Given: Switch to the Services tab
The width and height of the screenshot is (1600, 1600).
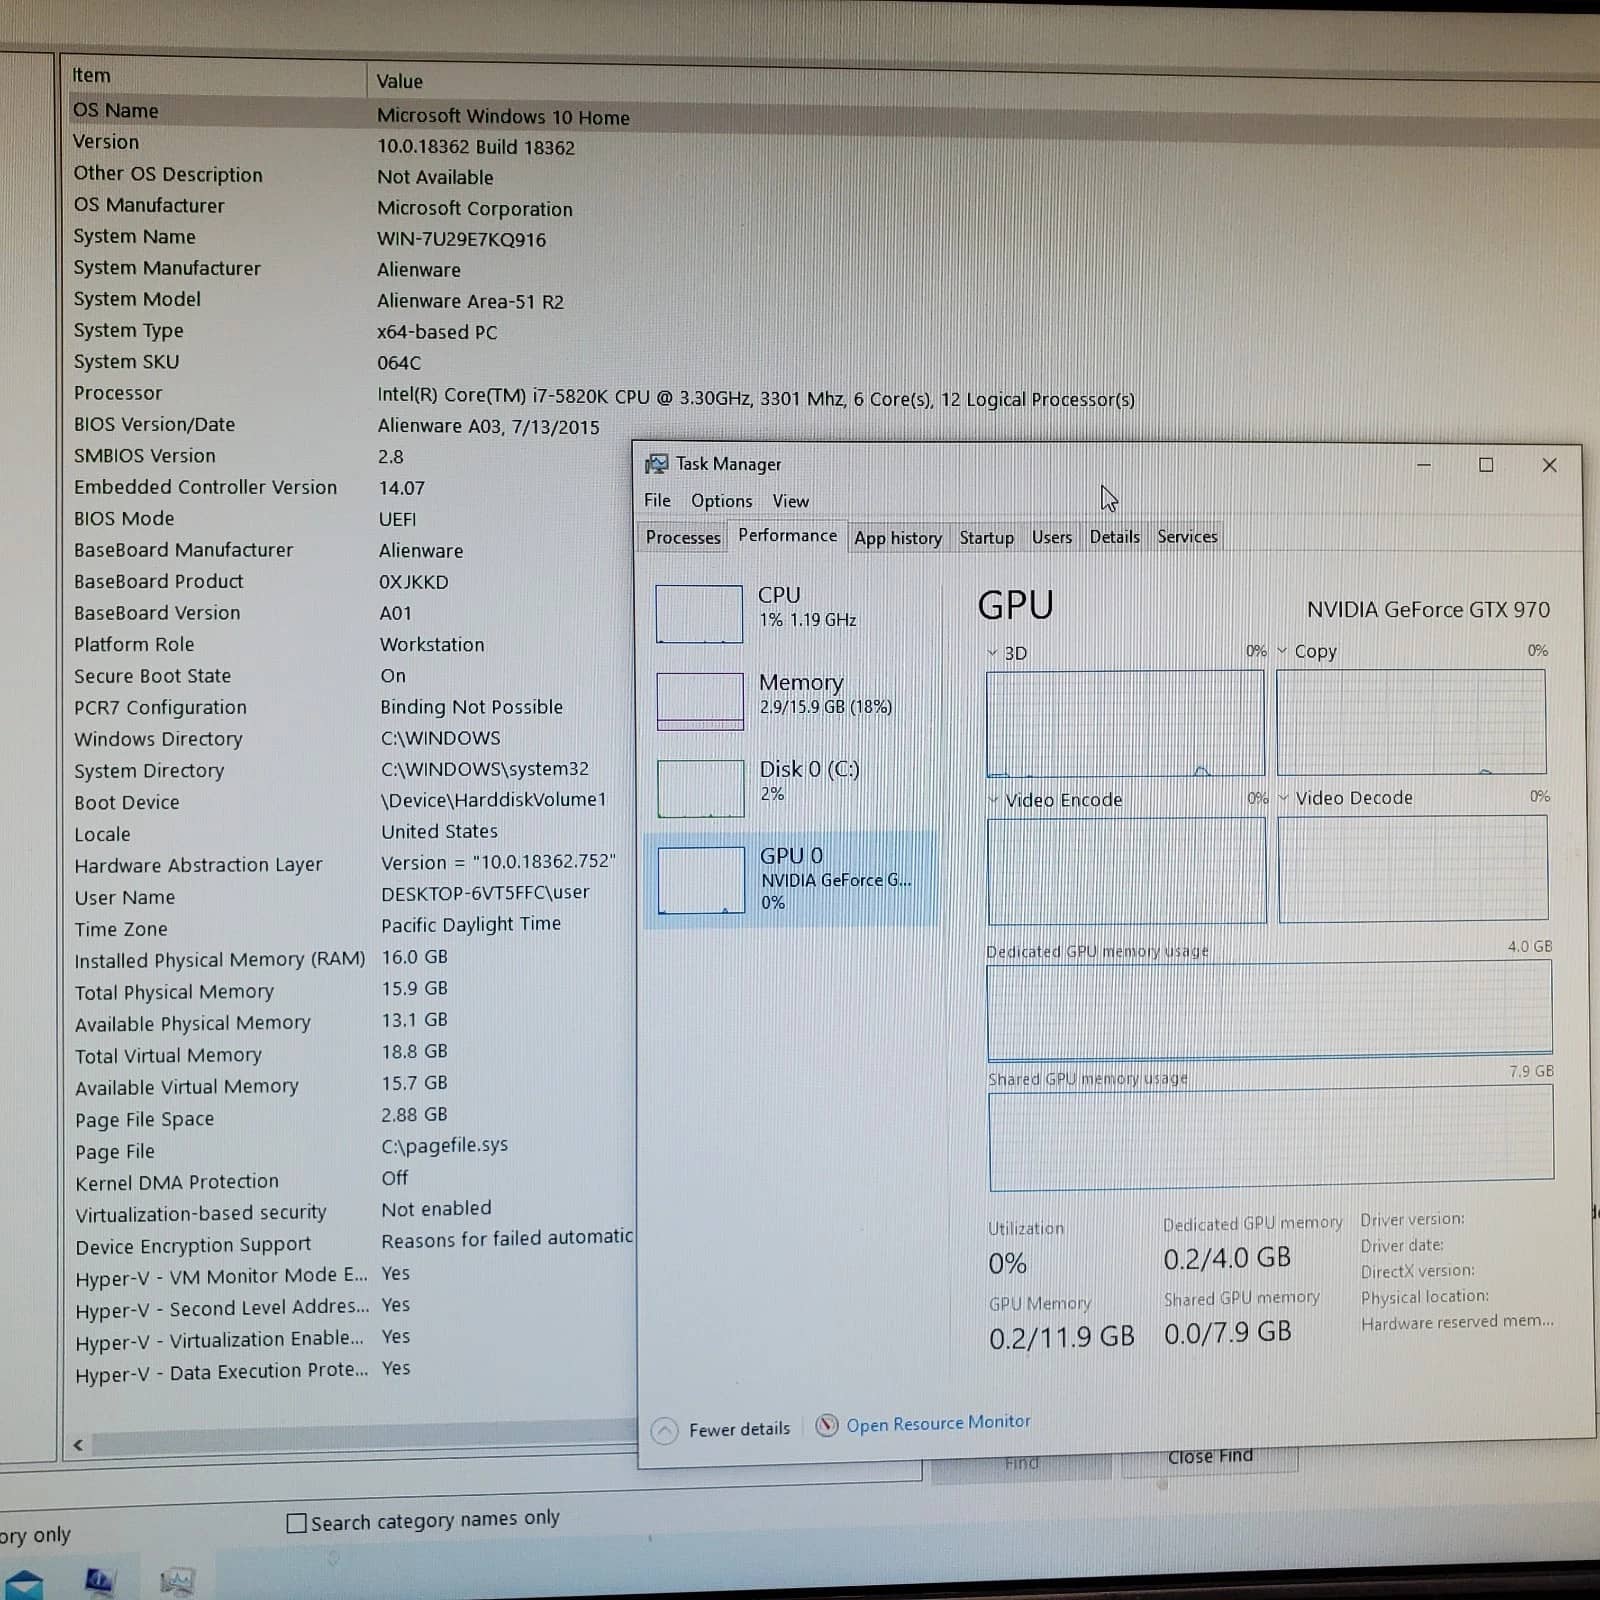Looking at the screenshot, I should point(1187,537).
